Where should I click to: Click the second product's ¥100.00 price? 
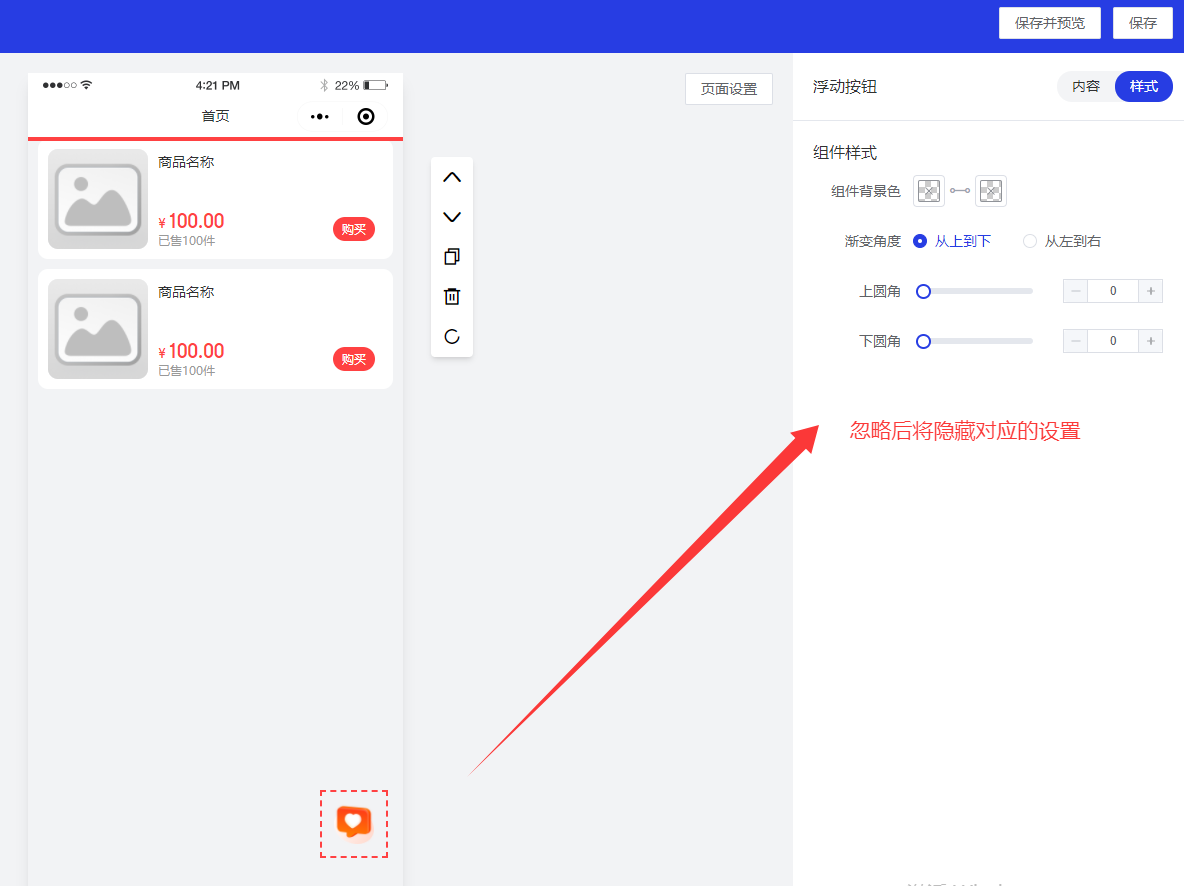(x=191, y=350)
